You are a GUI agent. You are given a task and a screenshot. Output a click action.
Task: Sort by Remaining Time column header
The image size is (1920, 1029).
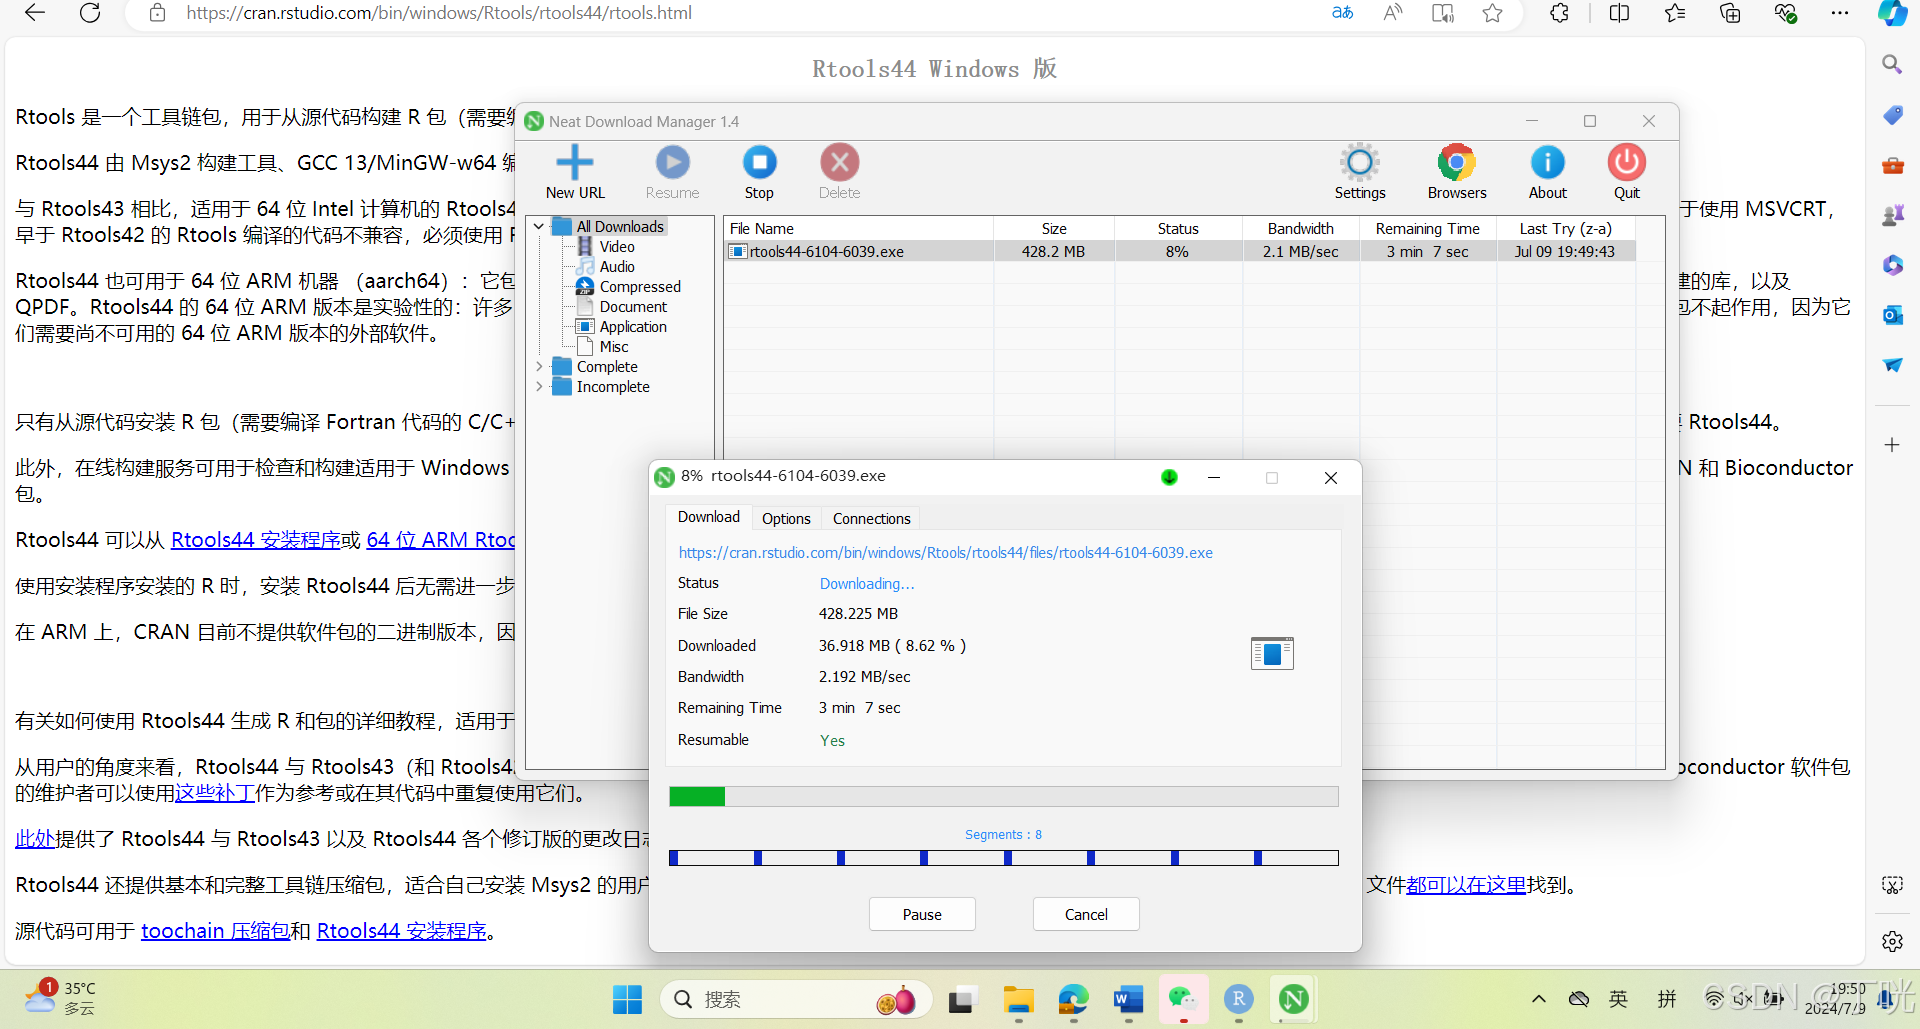pos(1427,229)
